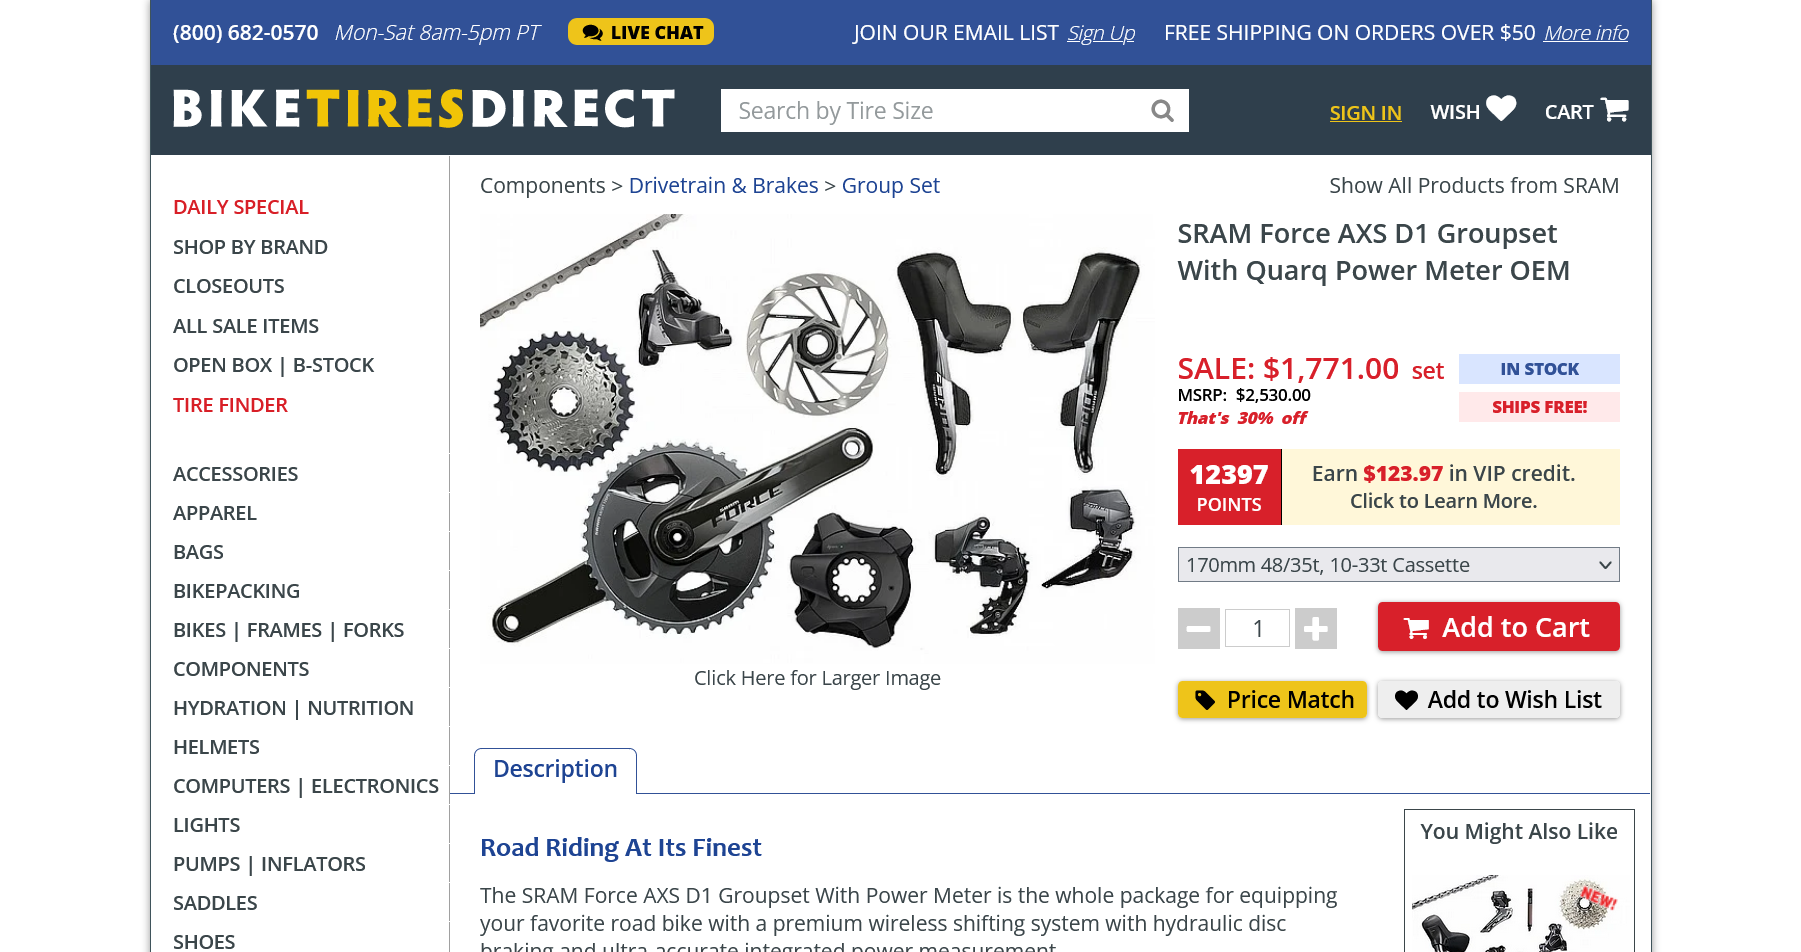Open Daily Special menu item

click(241, 207)
